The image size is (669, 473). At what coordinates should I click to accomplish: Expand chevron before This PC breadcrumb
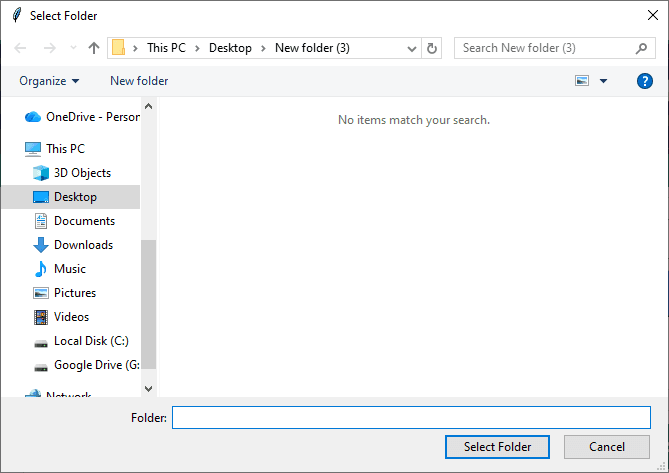point(135,48)
